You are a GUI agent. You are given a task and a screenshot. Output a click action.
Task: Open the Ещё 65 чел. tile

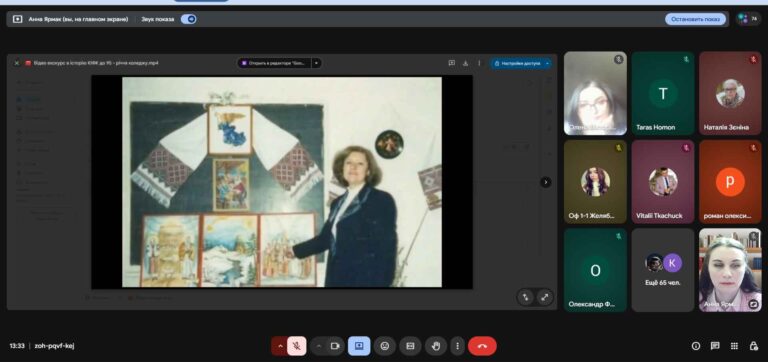(663, 270)
